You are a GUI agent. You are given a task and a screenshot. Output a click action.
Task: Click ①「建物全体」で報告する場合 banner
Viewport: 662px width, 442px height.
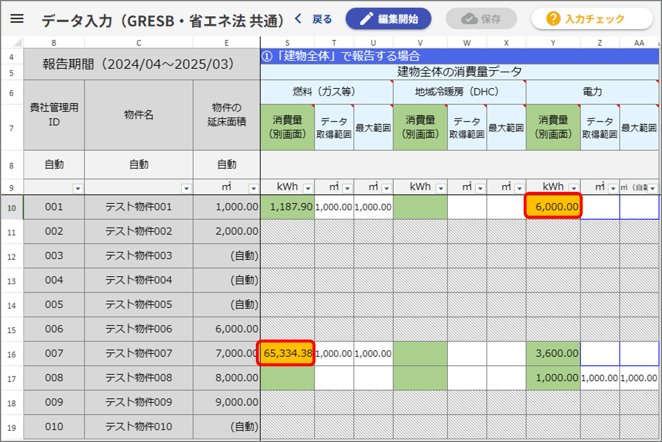pyautogui.click(x=459, y=56)
